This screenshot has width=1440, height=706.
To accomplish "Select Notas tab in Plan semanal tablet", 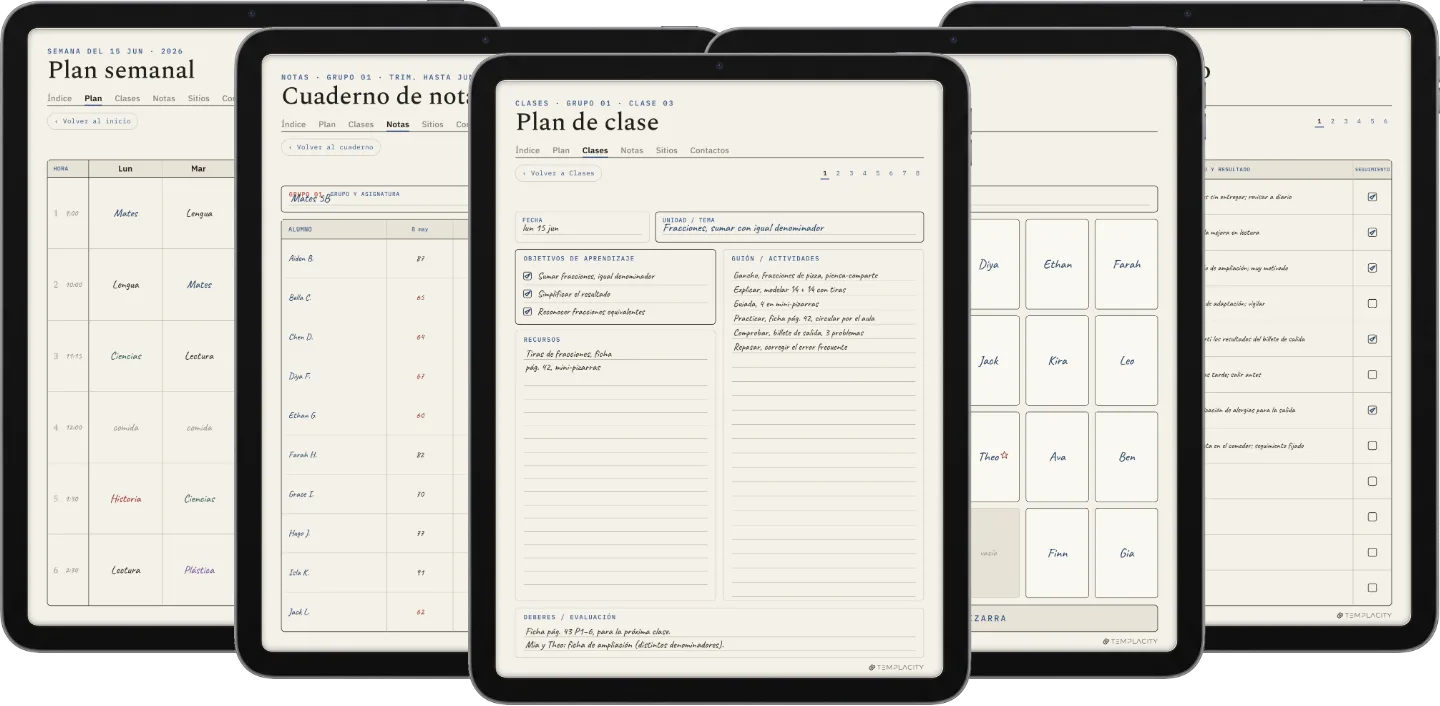I will coord(164,98).
